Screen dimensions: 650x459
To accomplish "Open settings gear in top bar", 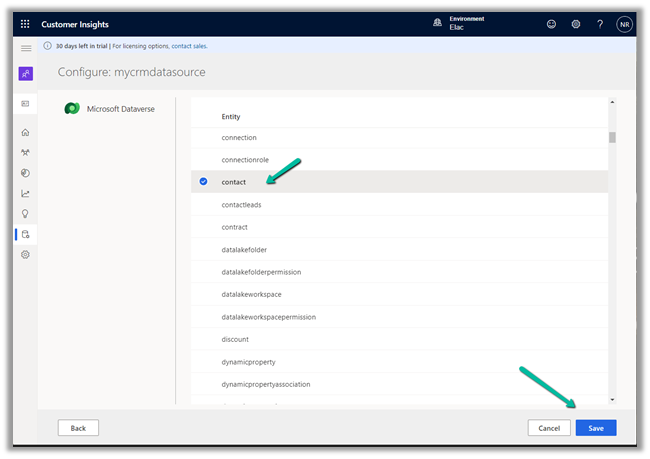I will (x=575, y=24).
